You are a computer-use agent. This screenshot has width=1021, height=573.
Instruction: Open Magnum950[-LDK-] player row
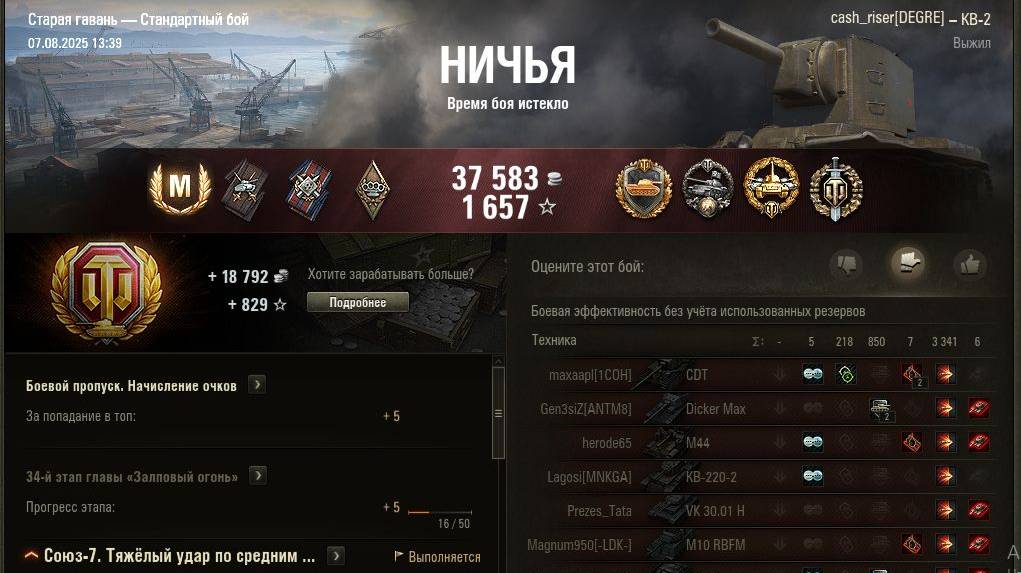pyautogui.click(x=761, y=544)
